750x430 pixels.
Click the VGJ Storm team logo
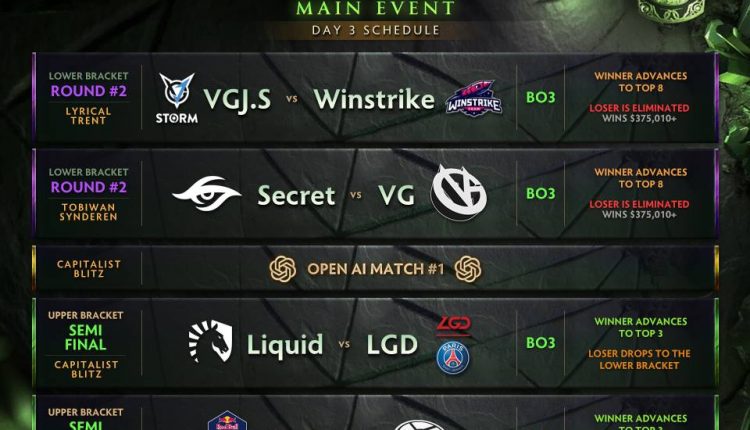[x=176, y=98]
